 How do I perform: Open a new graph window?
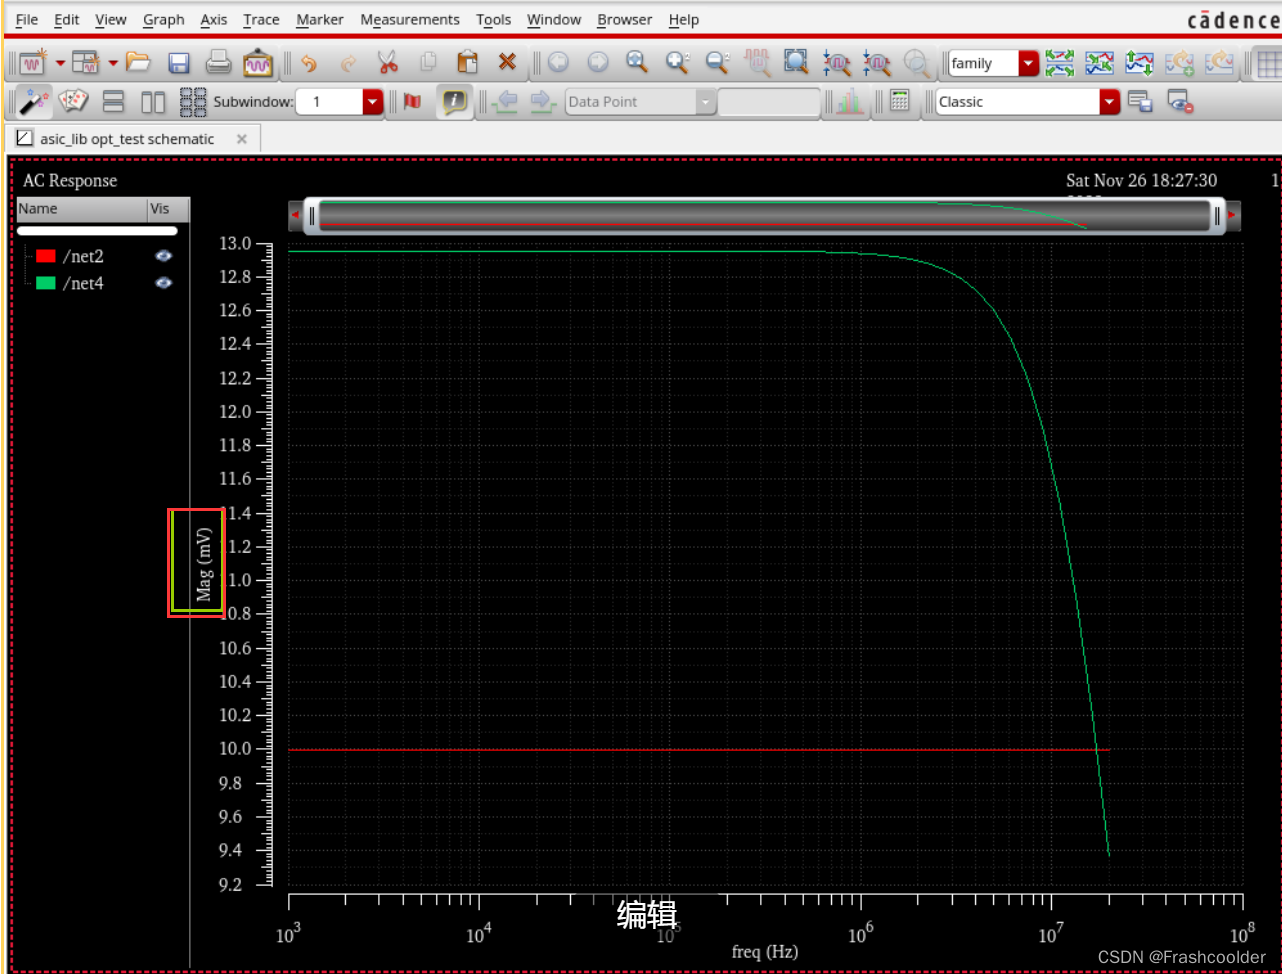pos(33,63)
